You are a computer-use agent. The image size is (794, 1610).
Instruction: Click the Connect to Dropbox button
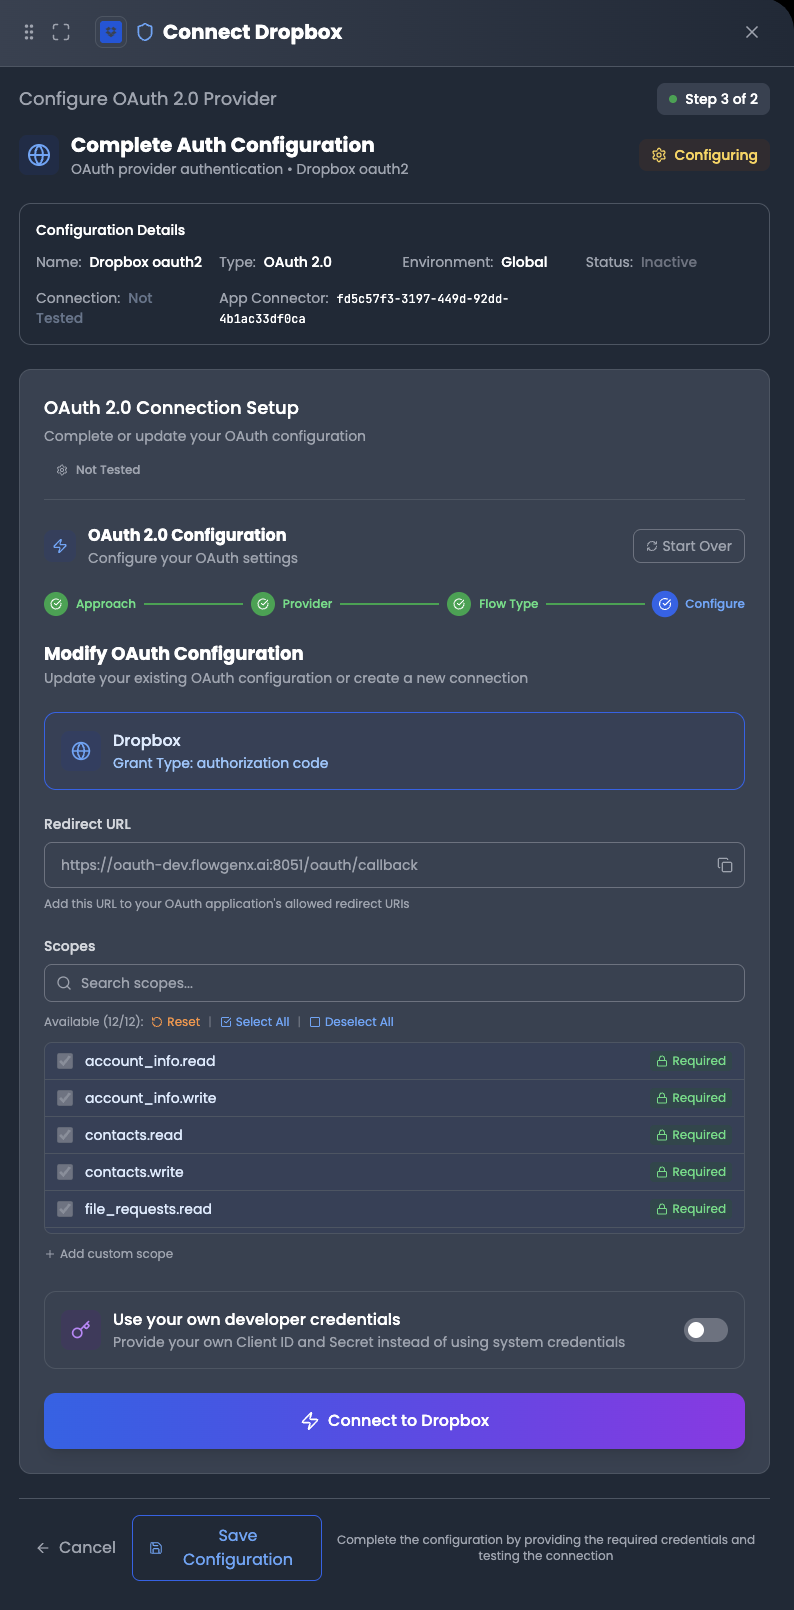click(394, 1421)
